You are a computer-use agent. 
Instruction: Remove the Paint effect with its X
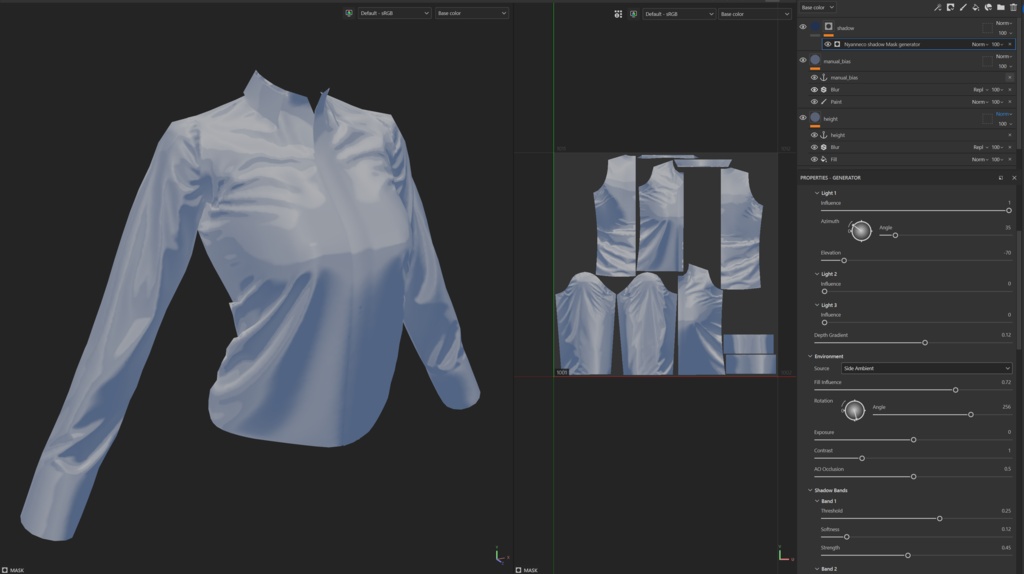click(x=1010, y=102)
